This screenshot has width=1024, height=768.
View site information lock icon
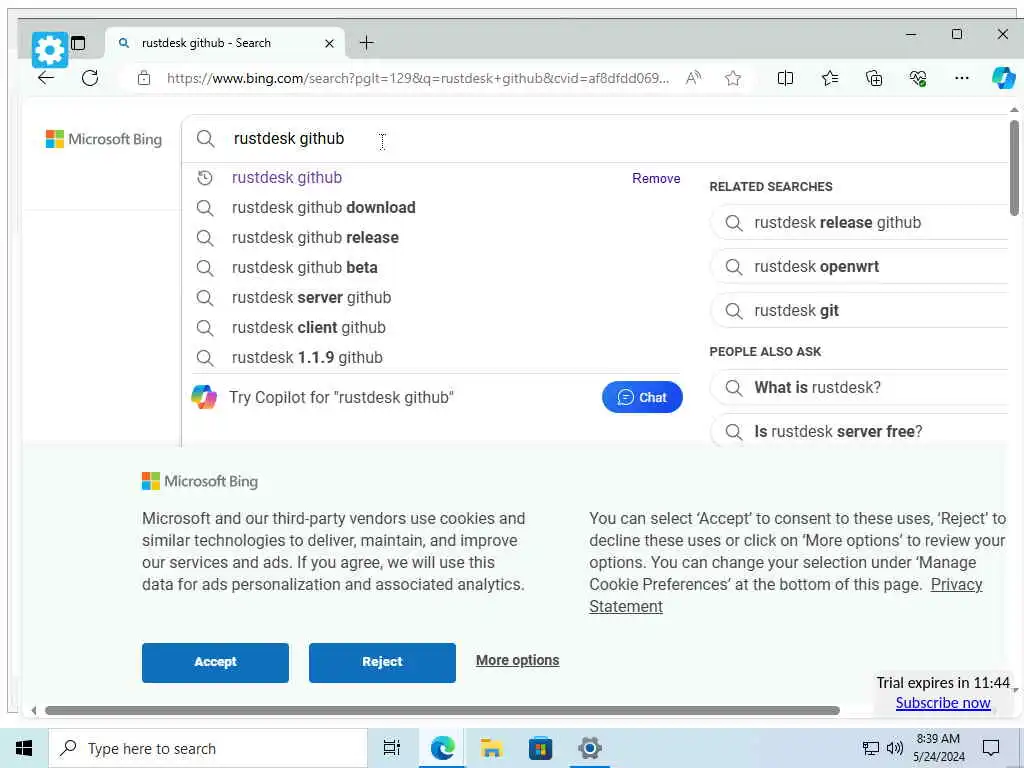pyautogui.click(x=144, y=78)
